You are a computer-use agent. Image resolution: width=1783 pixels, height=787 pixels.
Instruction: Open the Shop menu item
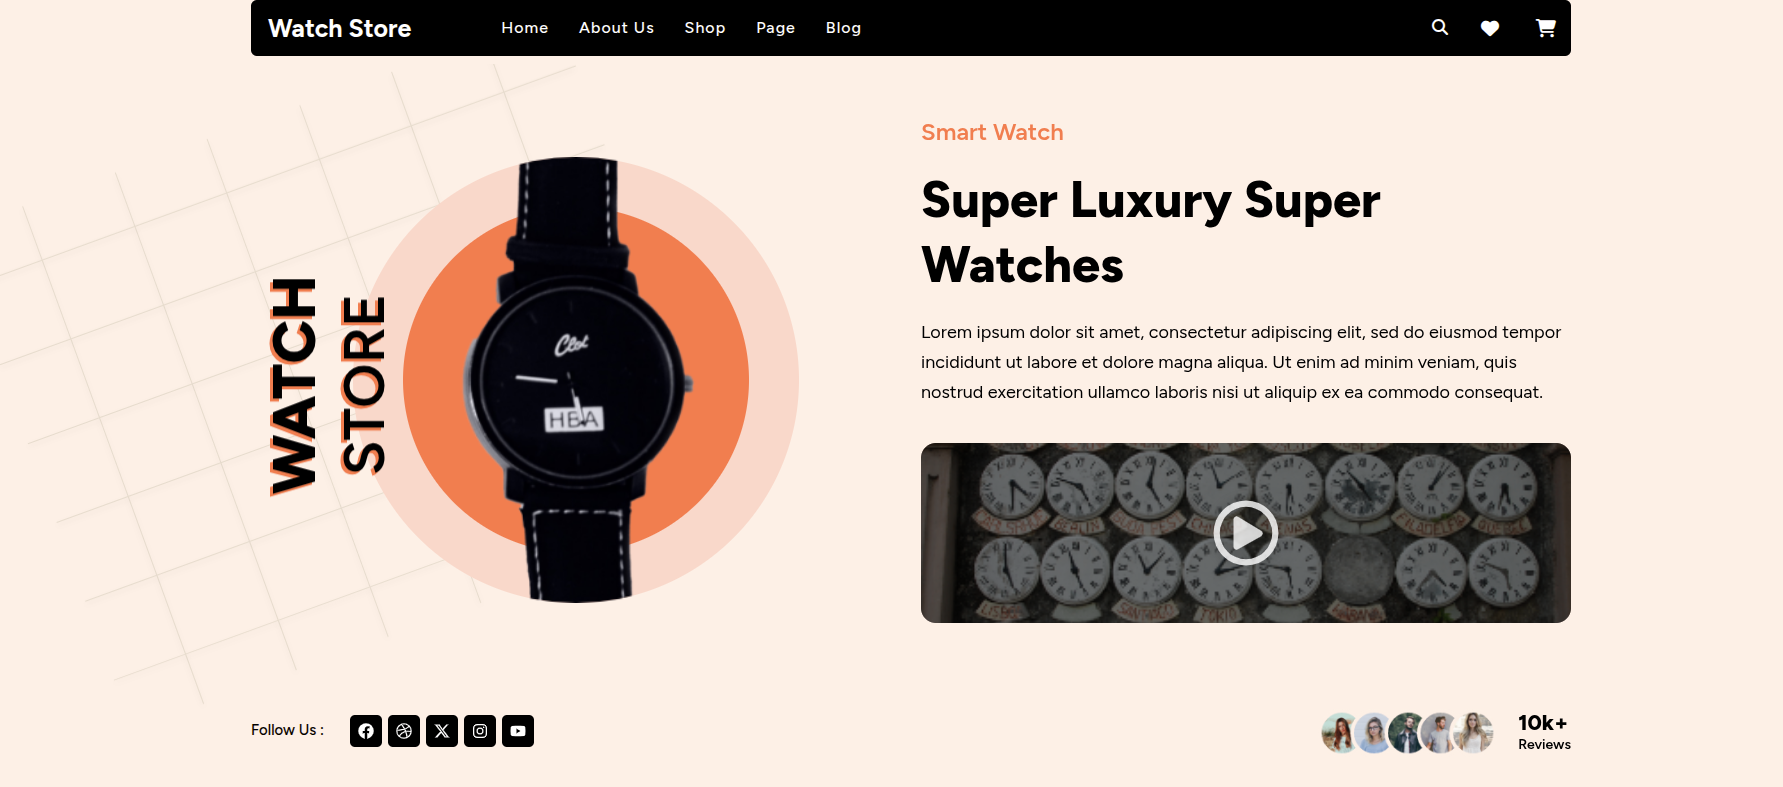tap(705, 28)
